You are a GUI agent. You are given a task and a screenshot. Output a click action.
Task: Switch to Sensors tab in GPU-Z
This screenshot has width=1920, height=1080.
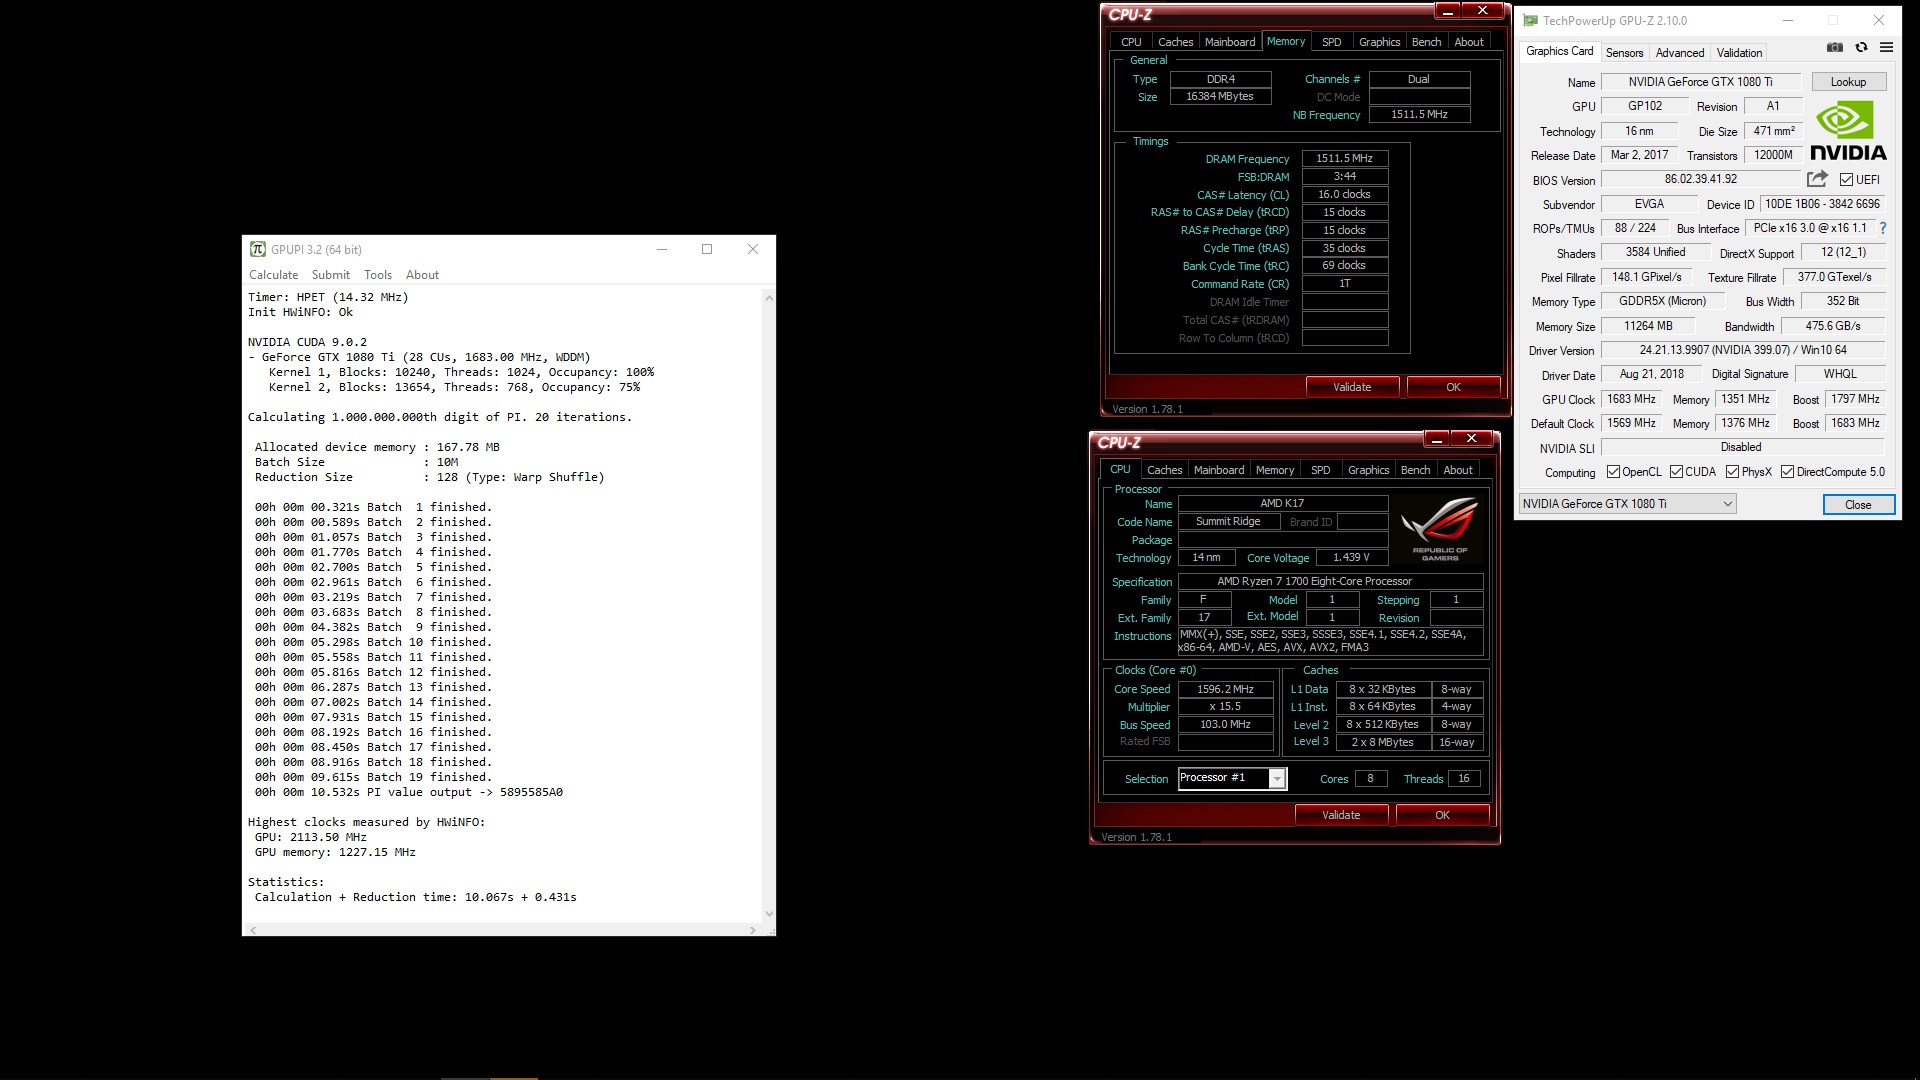point(1624,53)
